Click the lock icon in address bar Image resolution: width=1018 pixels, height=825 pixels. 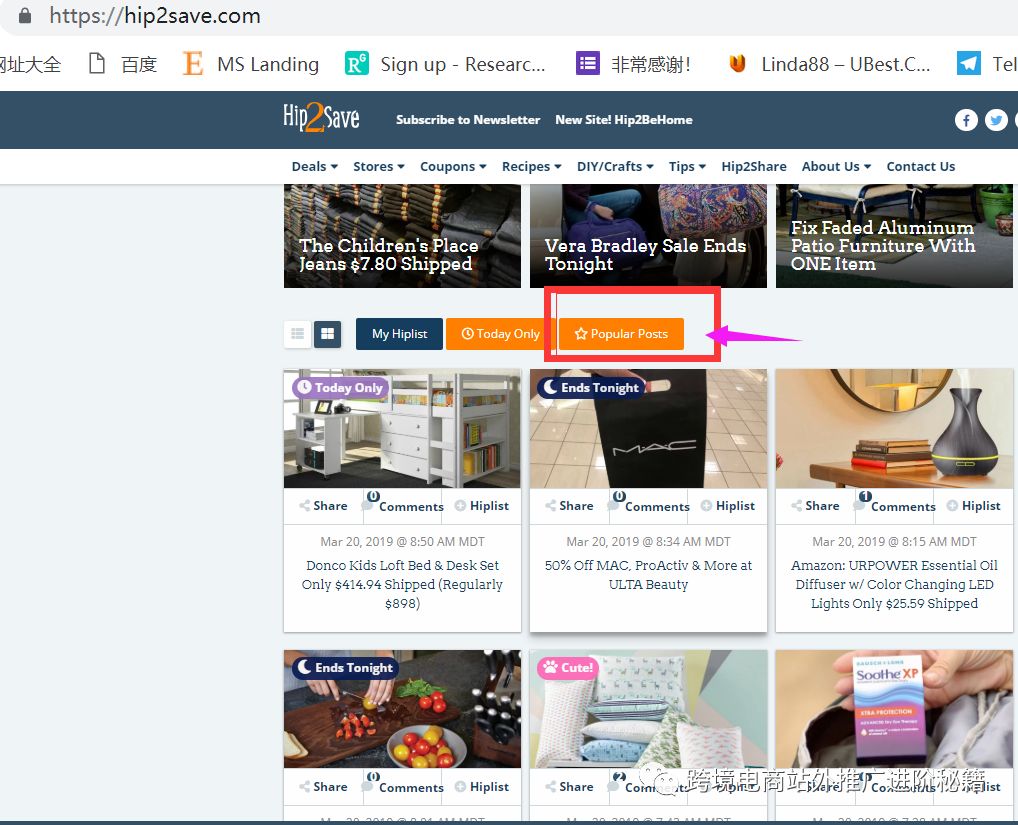pyautogui.click(x=25, y=16)
